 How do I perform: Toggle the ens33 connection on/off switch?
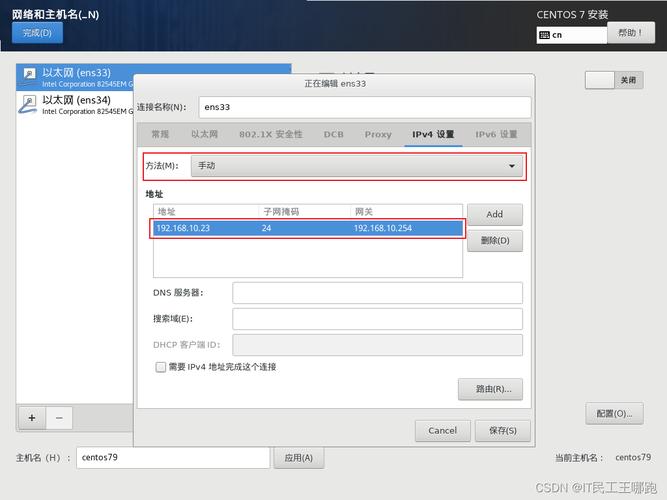tap(614, 80)
